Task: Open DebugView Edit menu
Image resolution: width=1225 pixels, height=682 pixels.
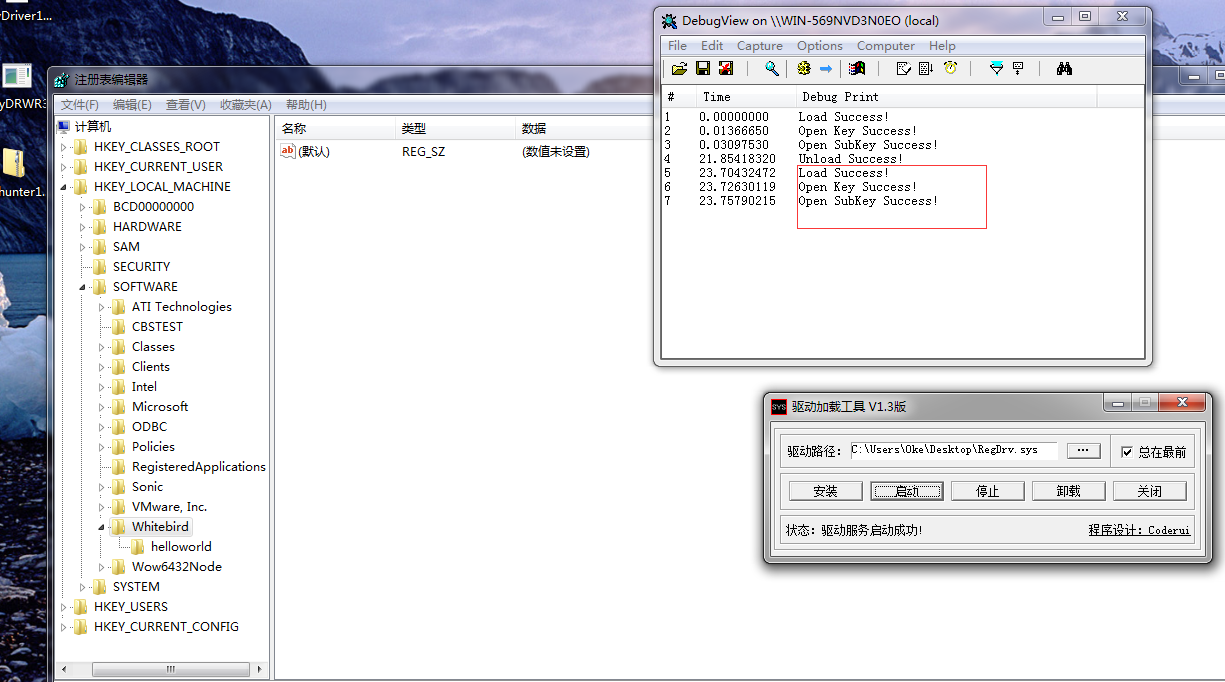Action: pyautogui.click(x=712, y=46)
